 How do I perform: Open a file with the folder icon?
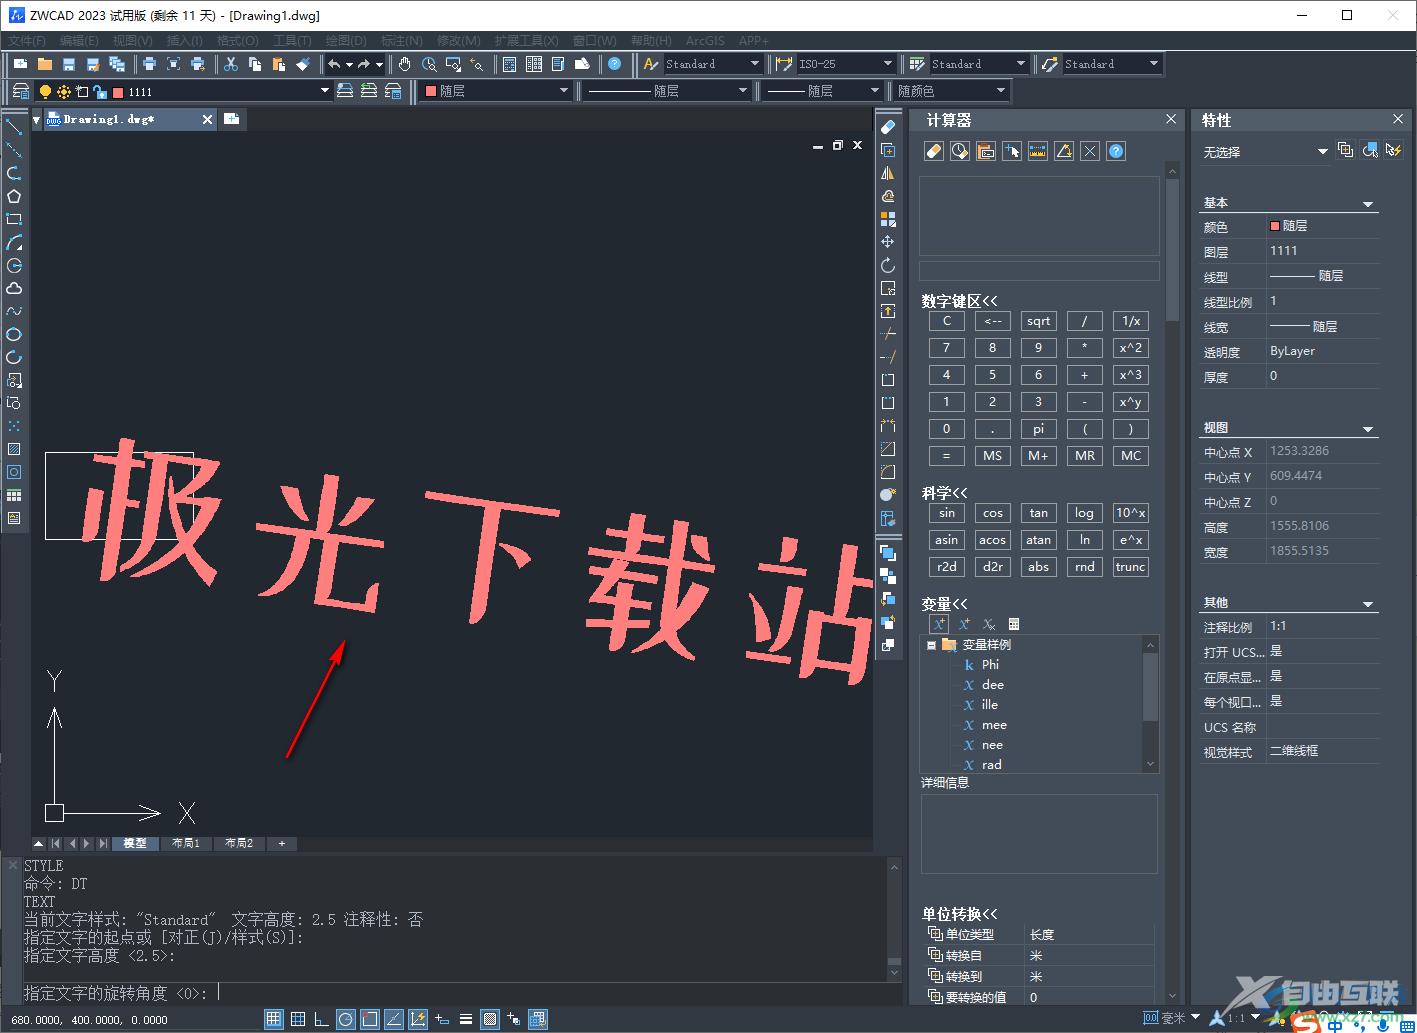coord(44,64)
